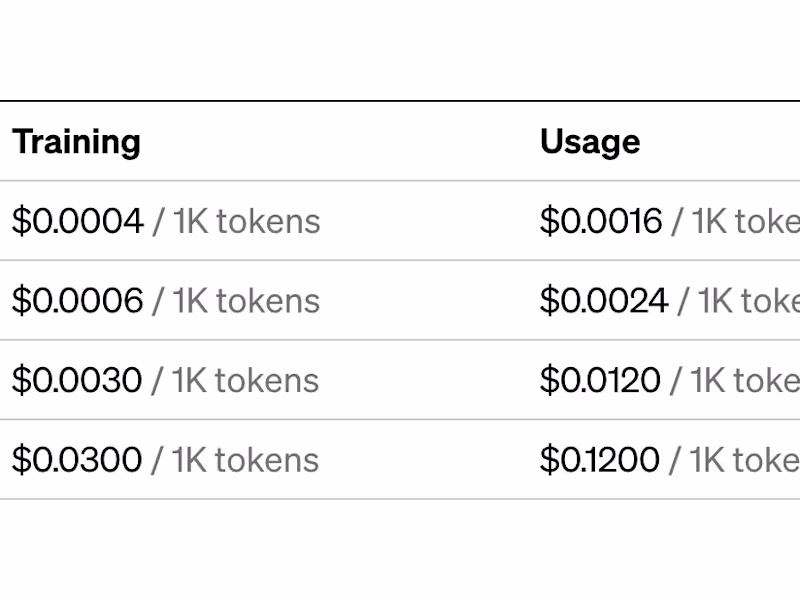This screenshot has width=800, height=600.
Task: Click the $0.0016 usage price
Action: click(601, 221)
